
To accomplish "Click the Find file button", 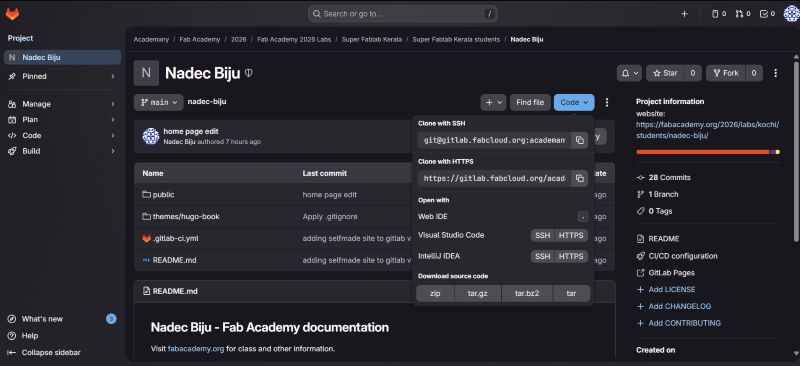I will [x=530, y=102].
